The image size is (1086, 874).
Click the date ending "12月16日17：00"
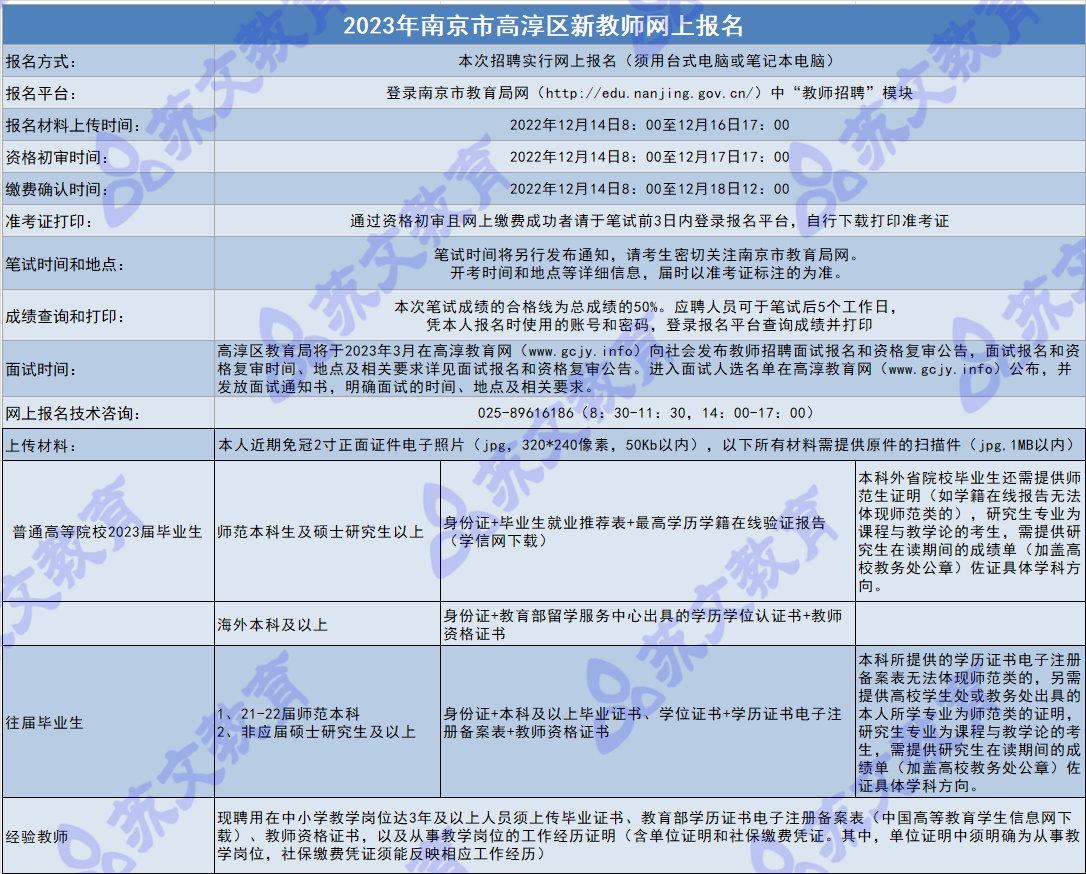click(650, 125)
